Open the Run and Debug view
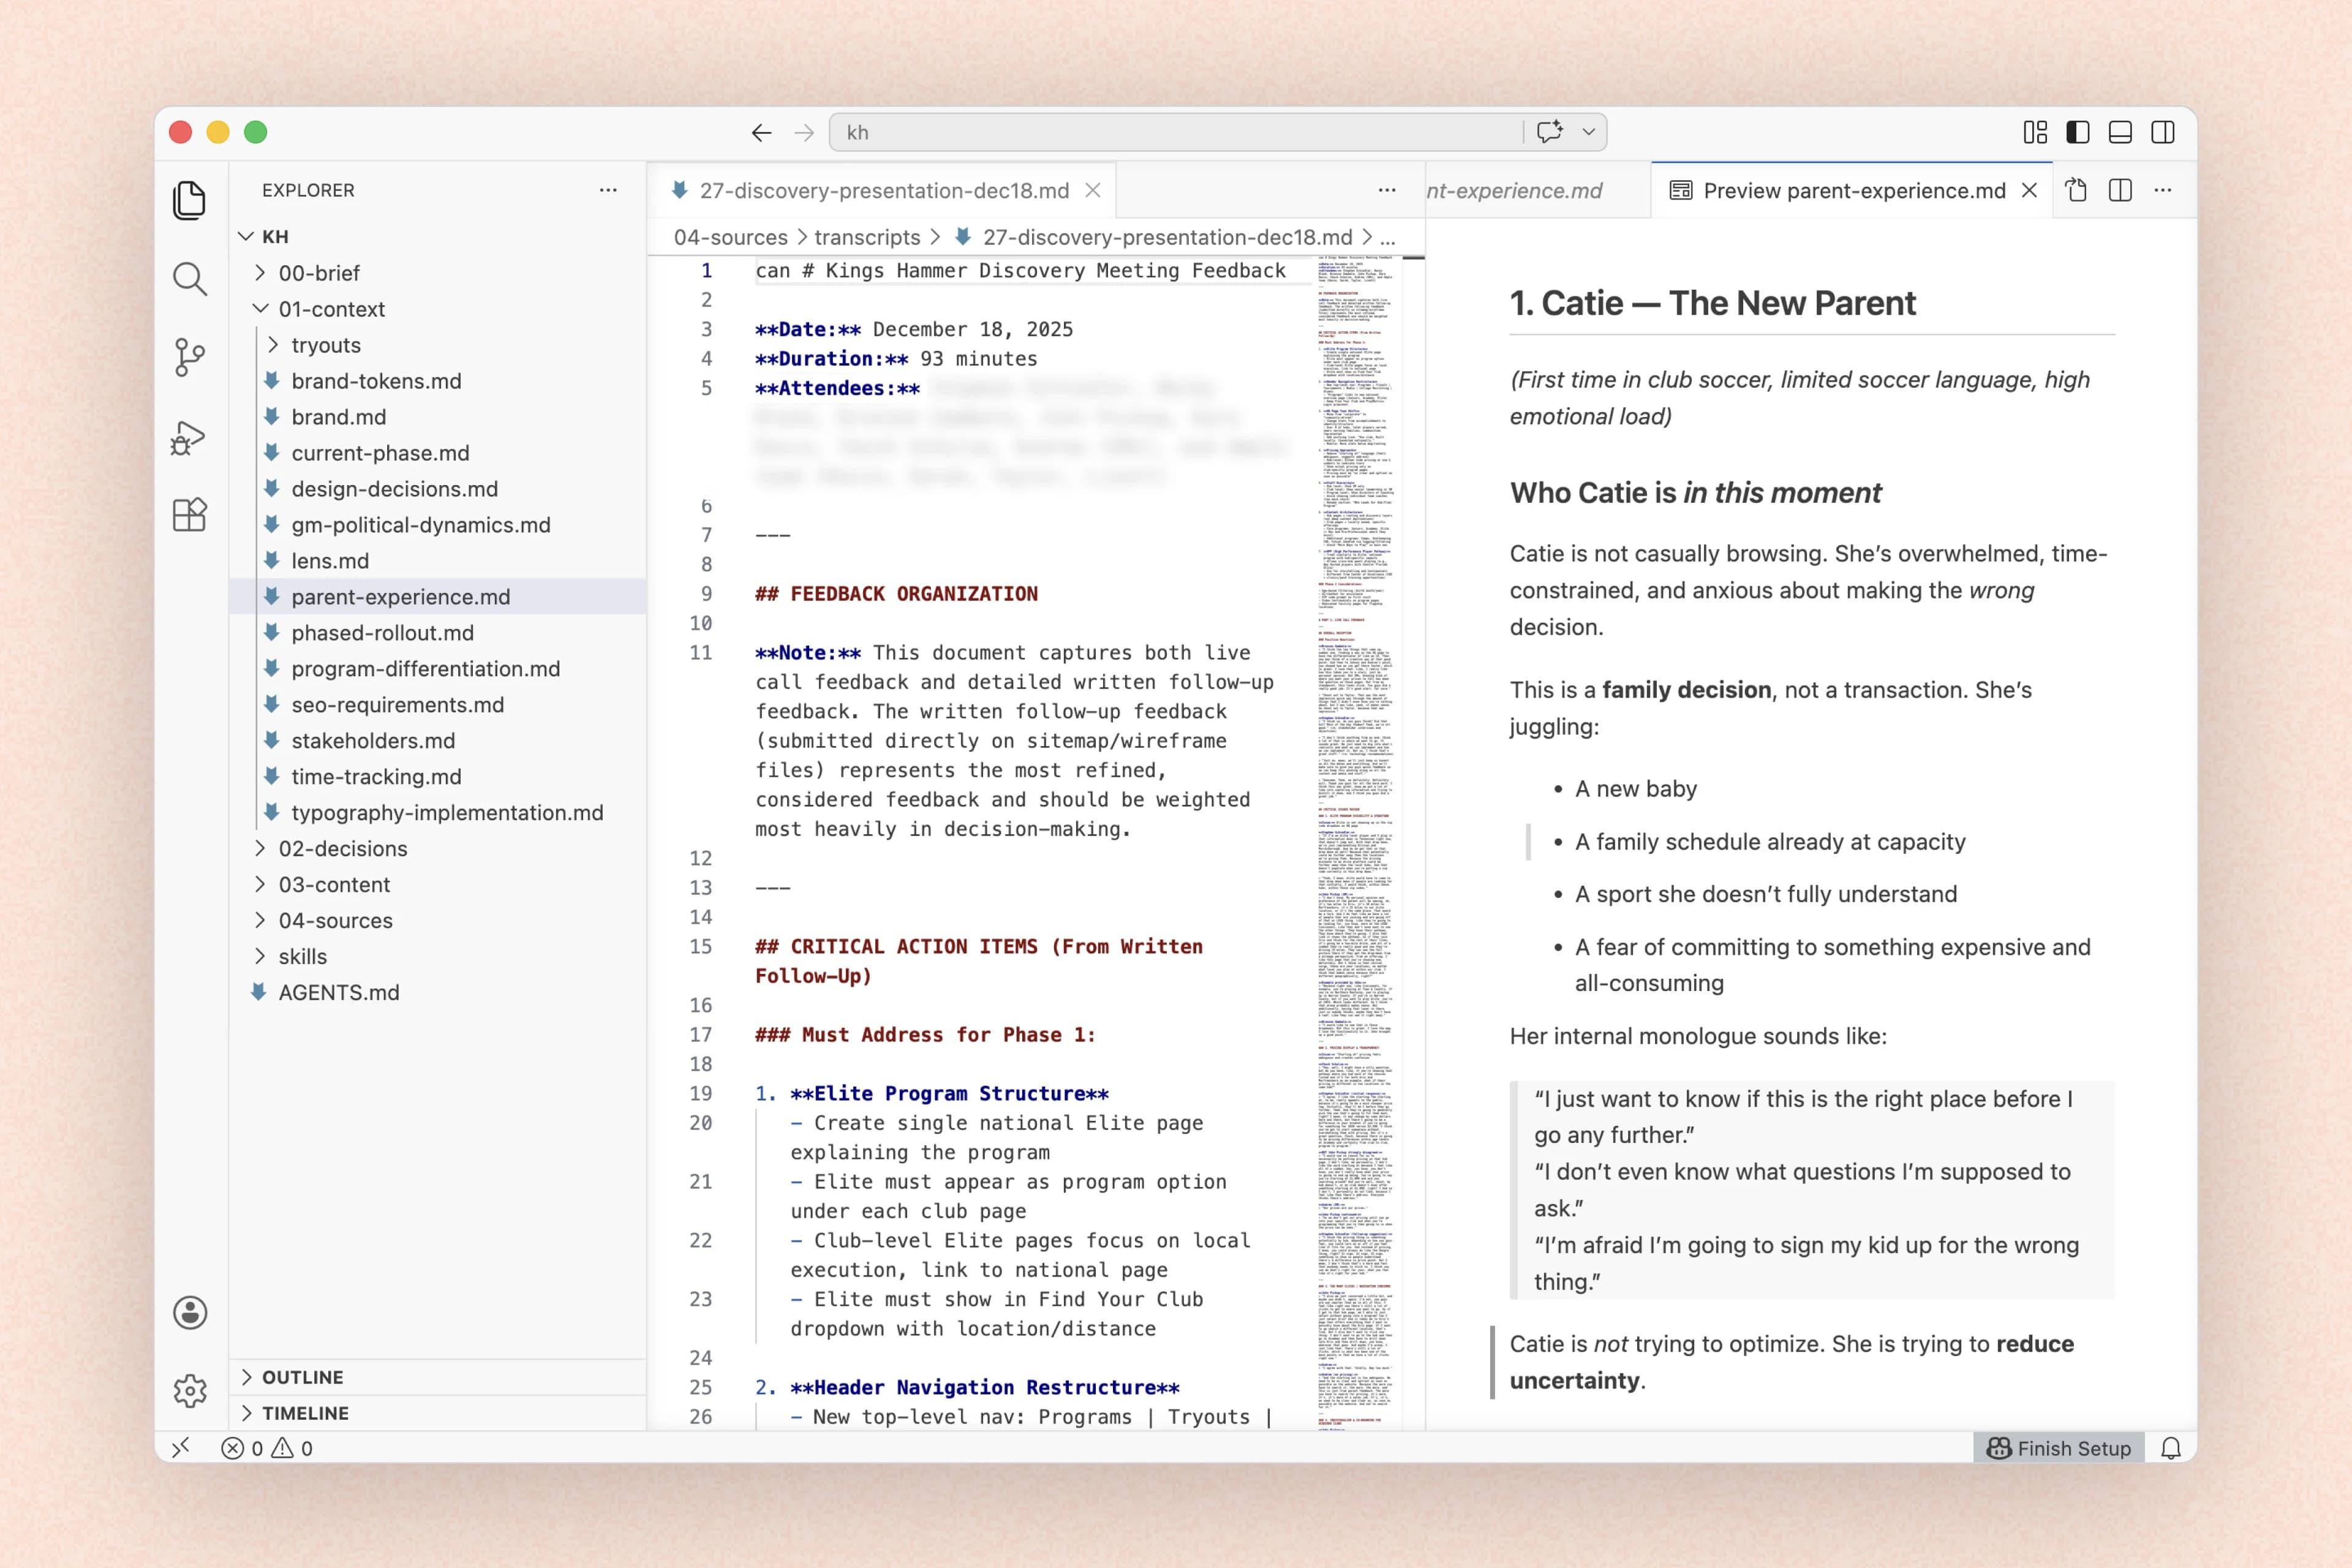 point(189,437)
